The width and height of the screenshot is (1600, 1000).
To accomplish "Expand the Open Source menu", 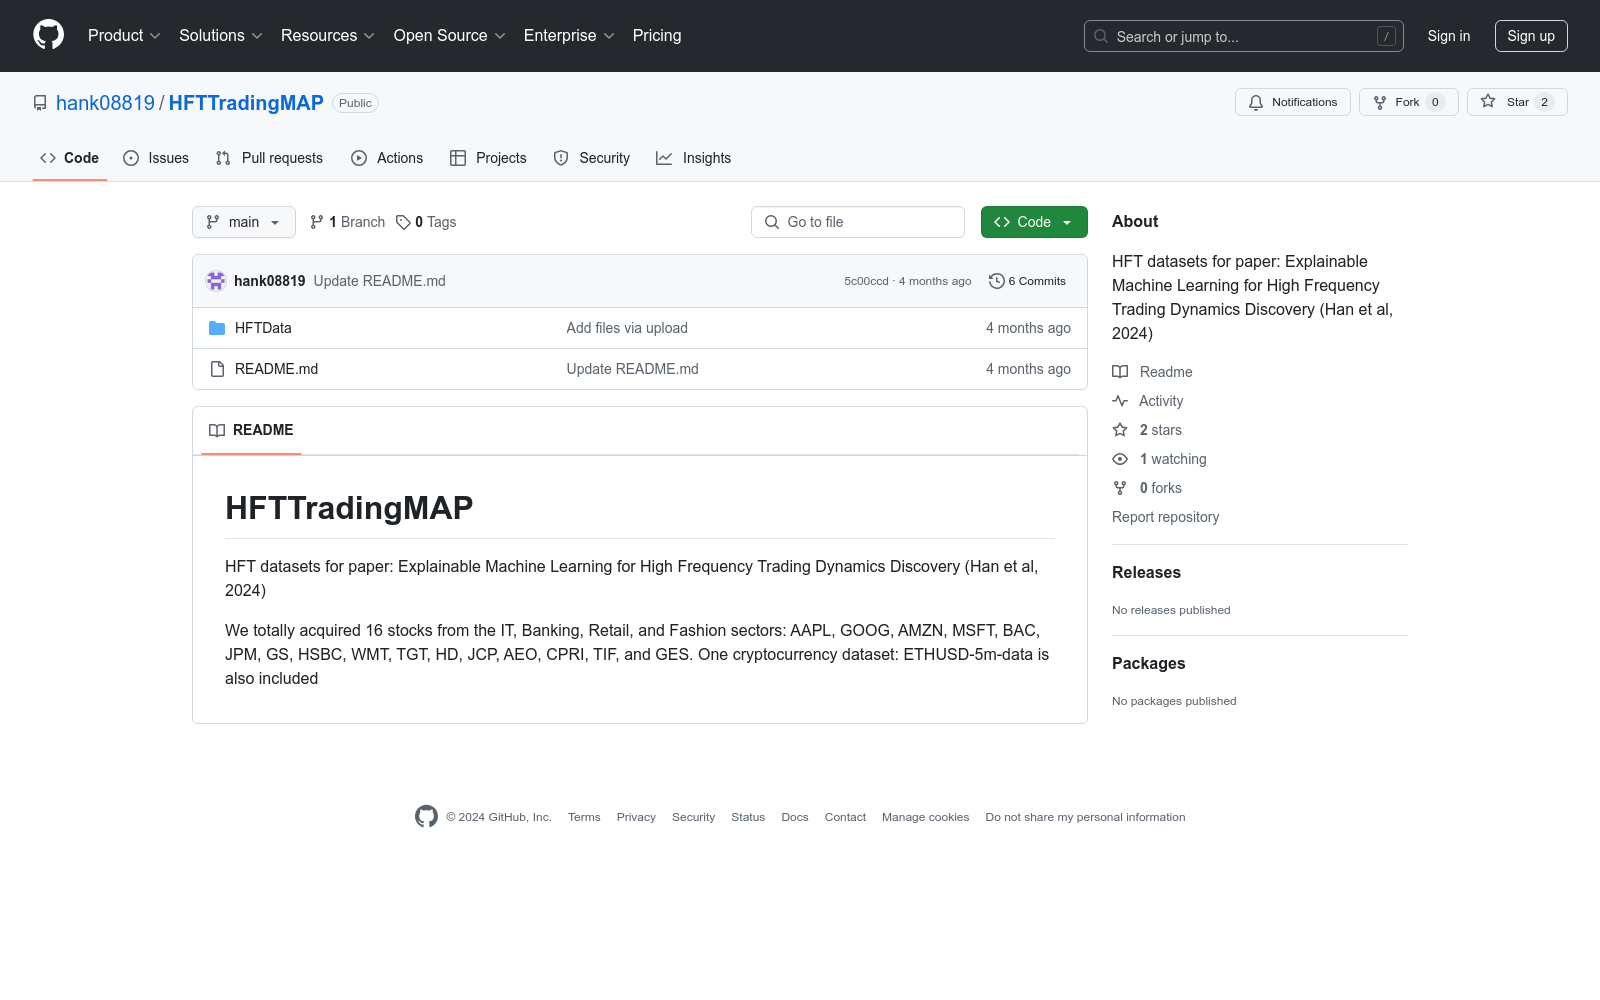I will pyautogui.click(x=449, y=36).
